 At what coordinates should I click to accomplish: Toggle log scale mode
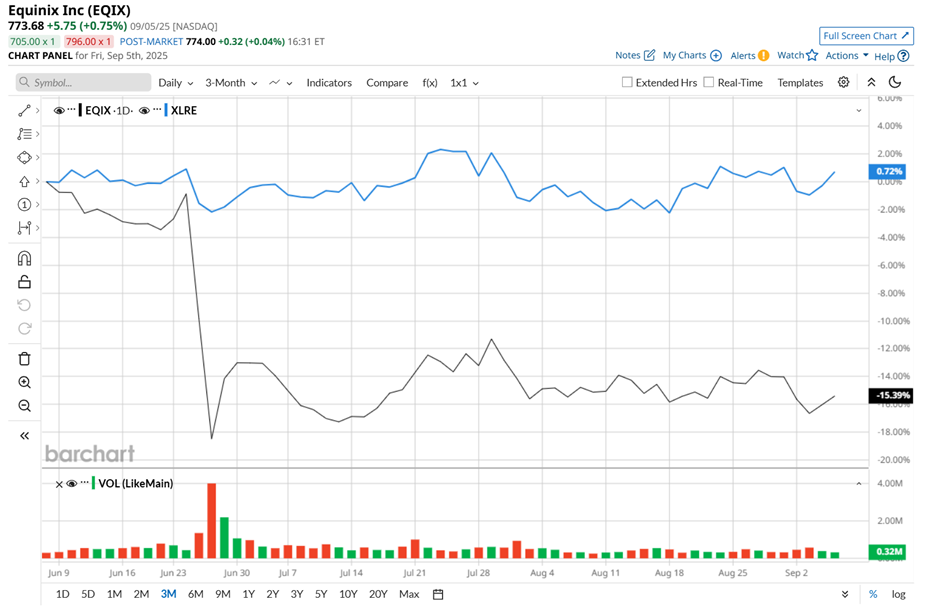[898, 594]
